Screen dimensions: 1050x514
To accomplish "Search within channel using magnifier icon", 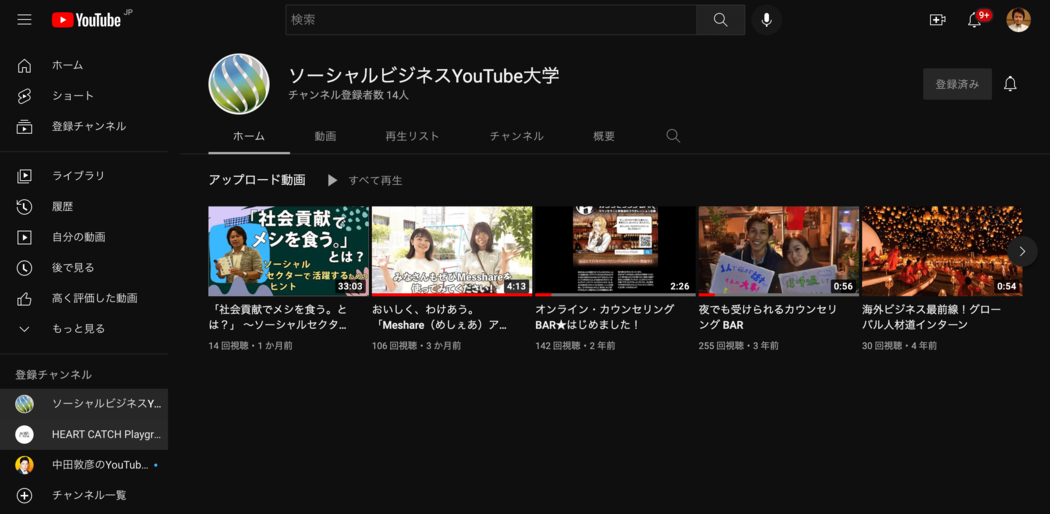I will [673, 136].
